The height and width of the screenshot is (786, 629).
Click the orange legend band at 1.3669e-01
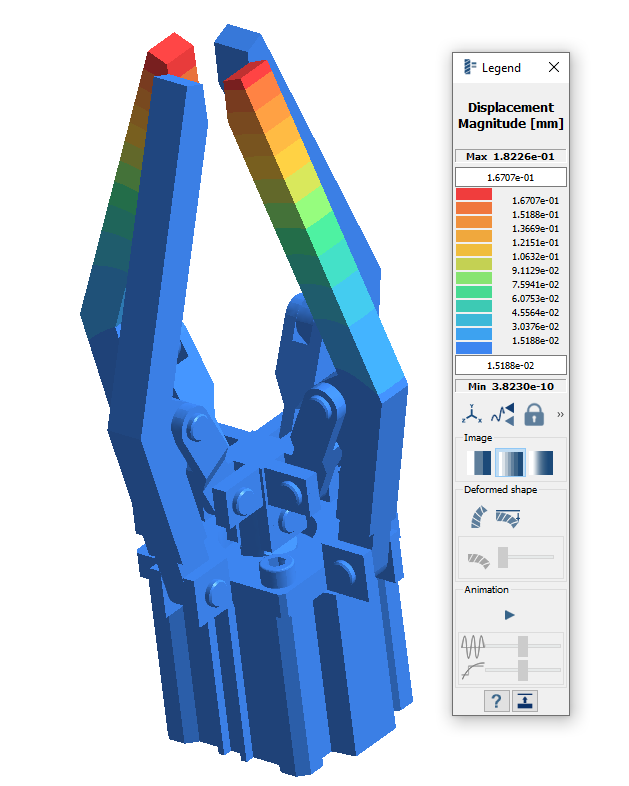click(x=474, y=222)
